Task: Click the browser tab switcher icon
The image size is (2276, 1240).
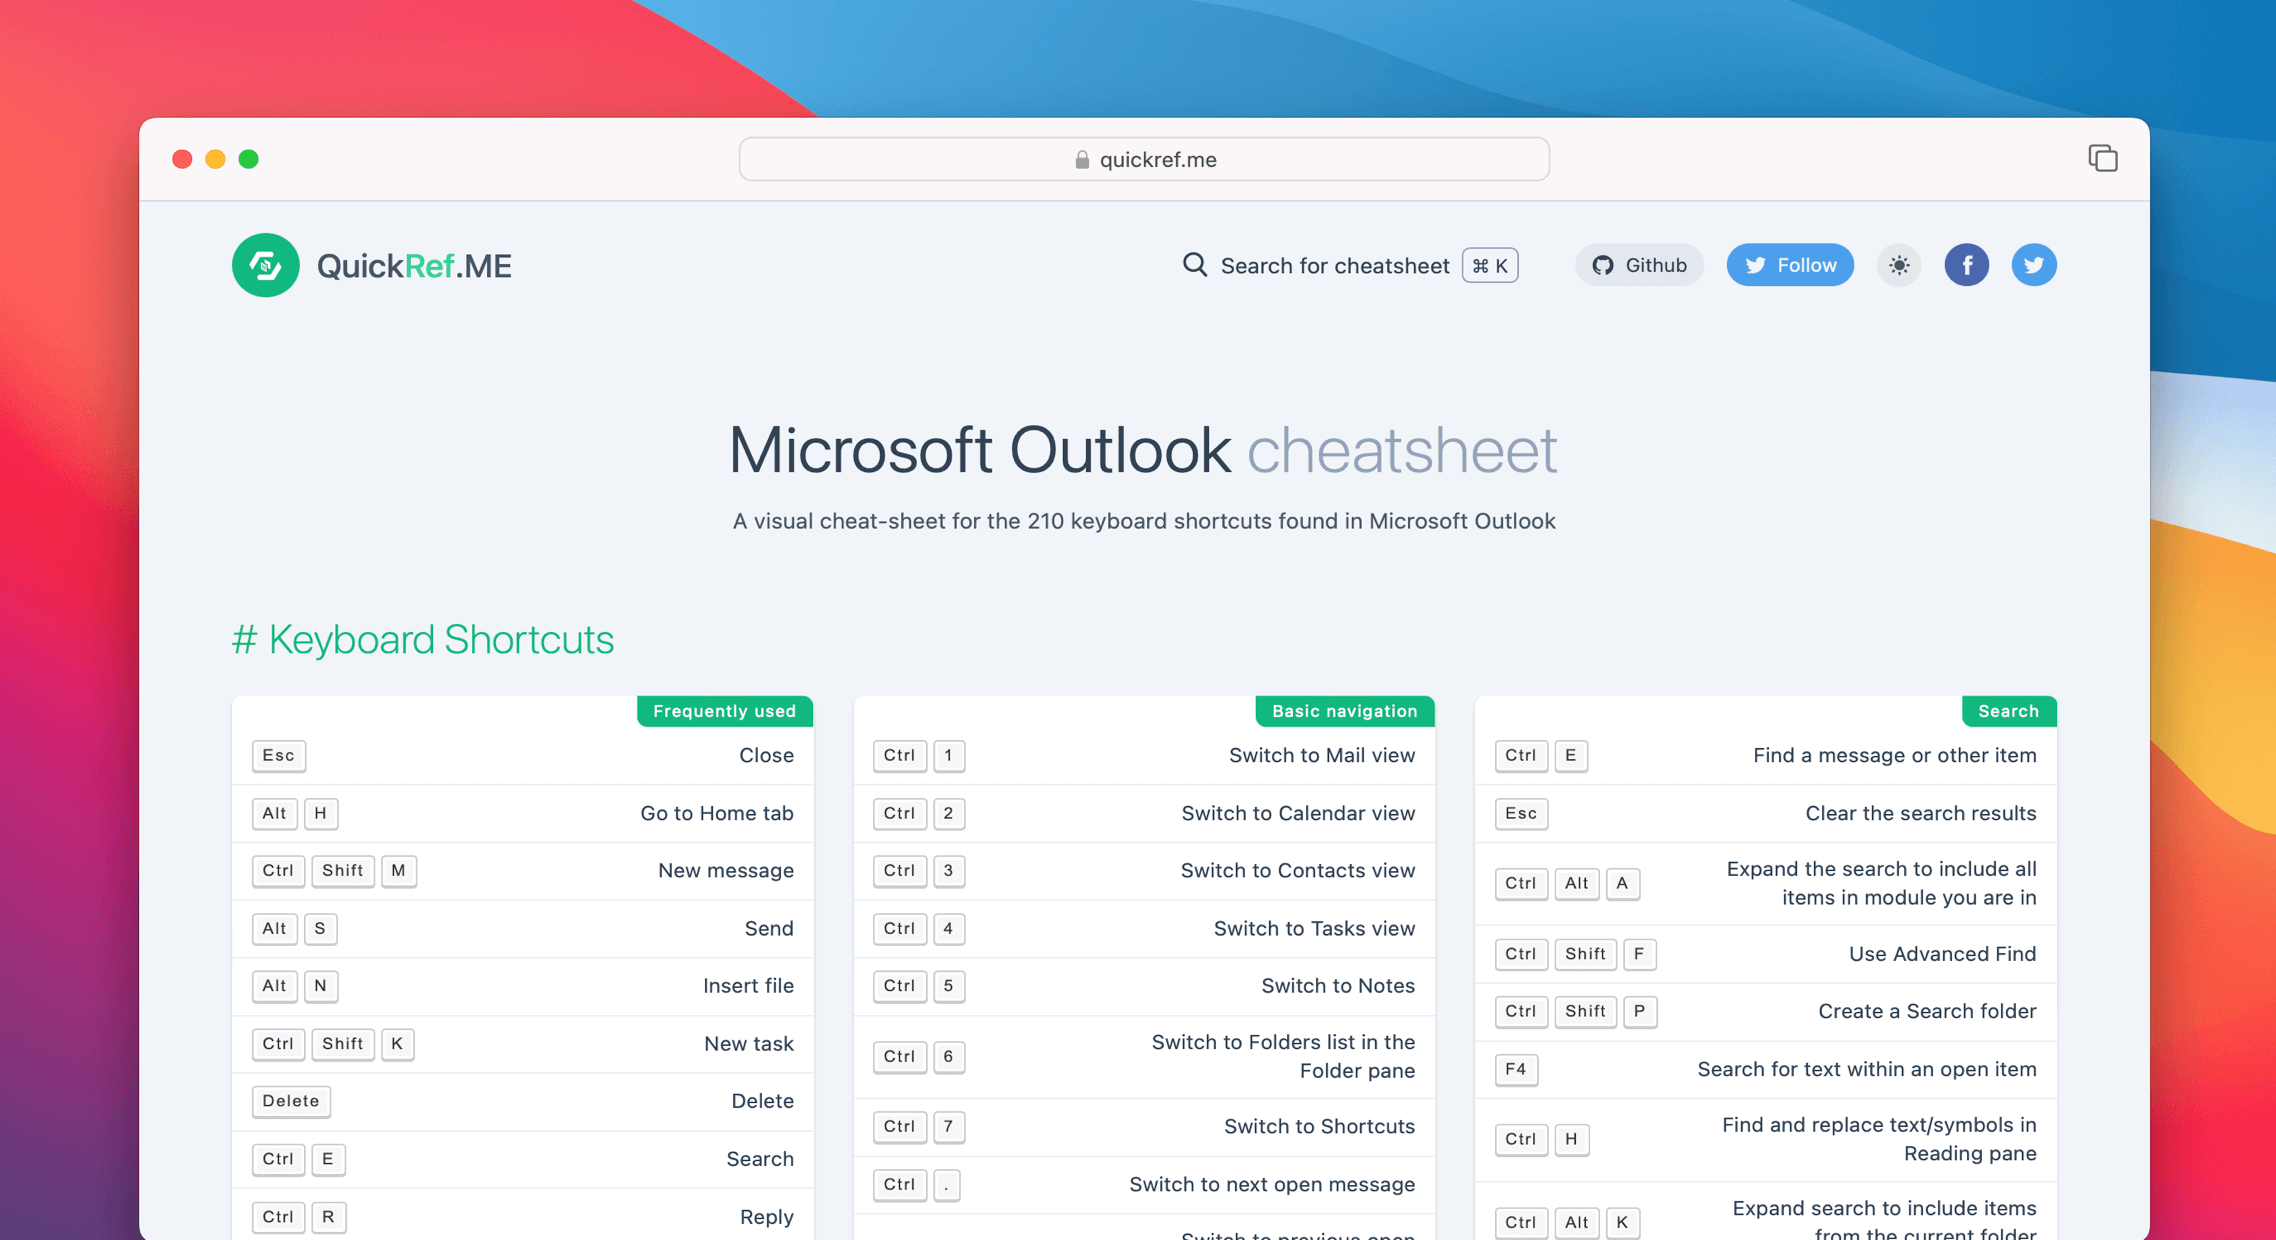Action: click(x=2104, y=157)
